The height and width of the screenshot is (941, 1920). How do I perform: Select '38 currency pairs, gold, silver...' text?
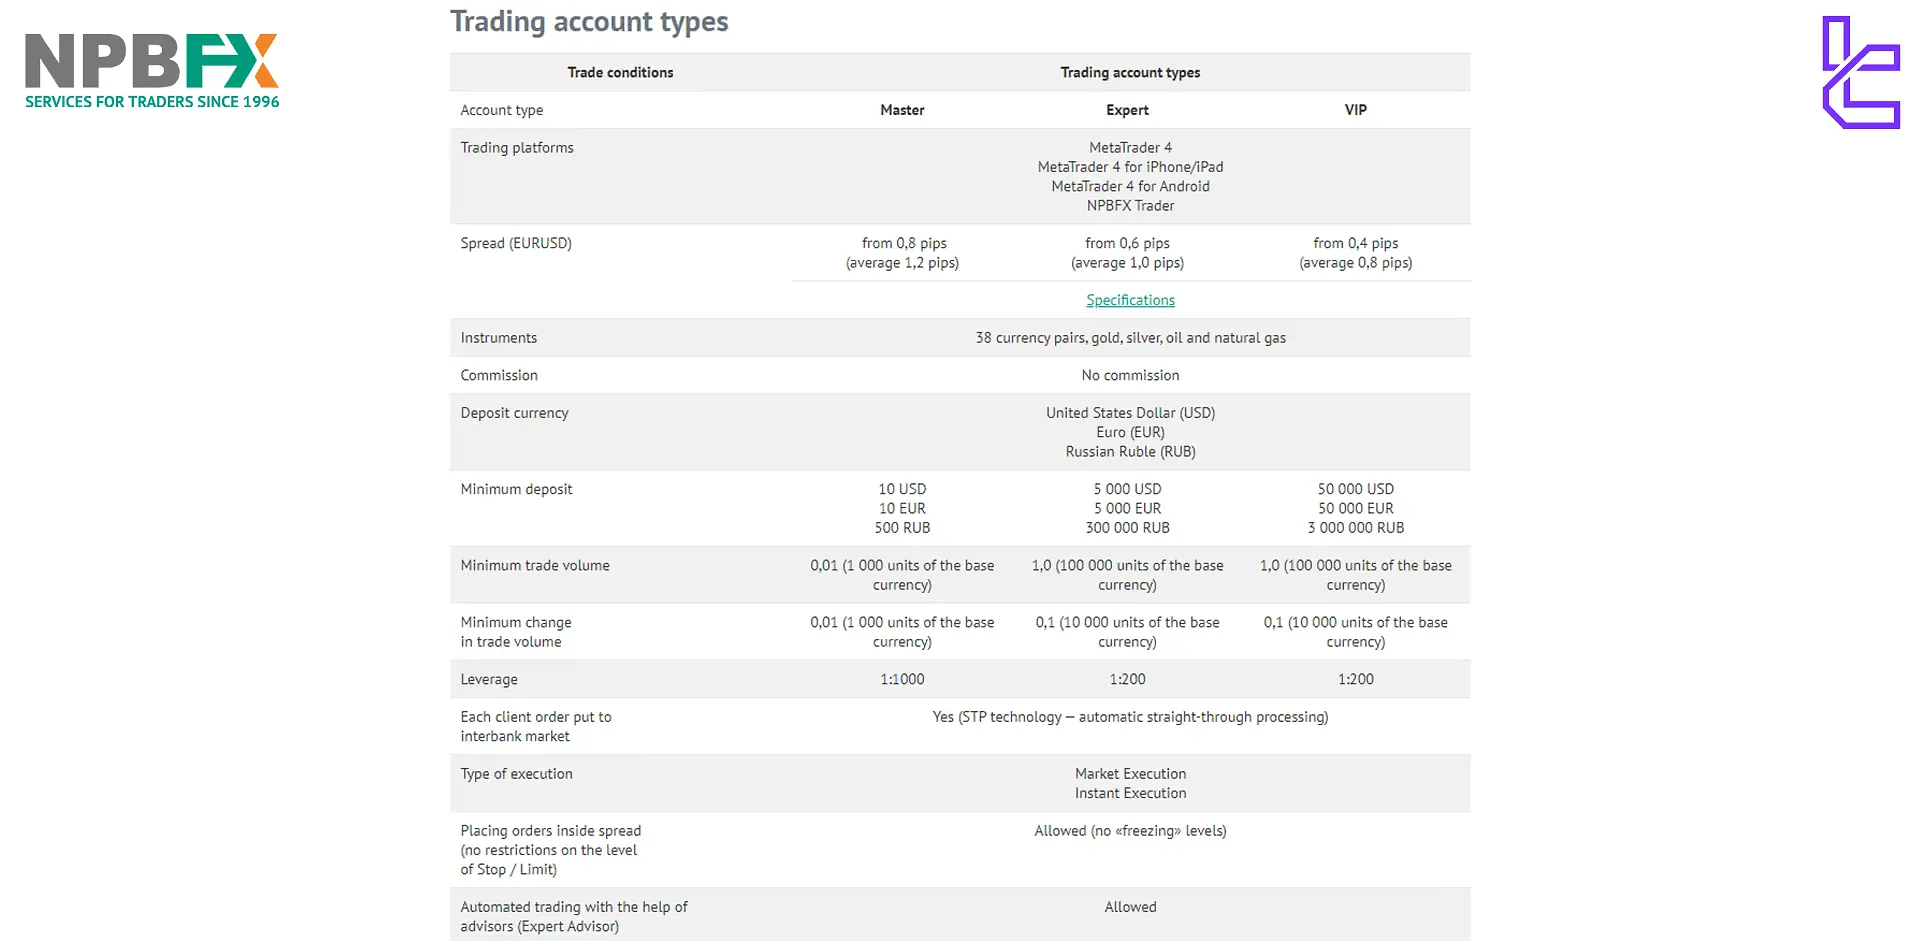(1130, 338)
